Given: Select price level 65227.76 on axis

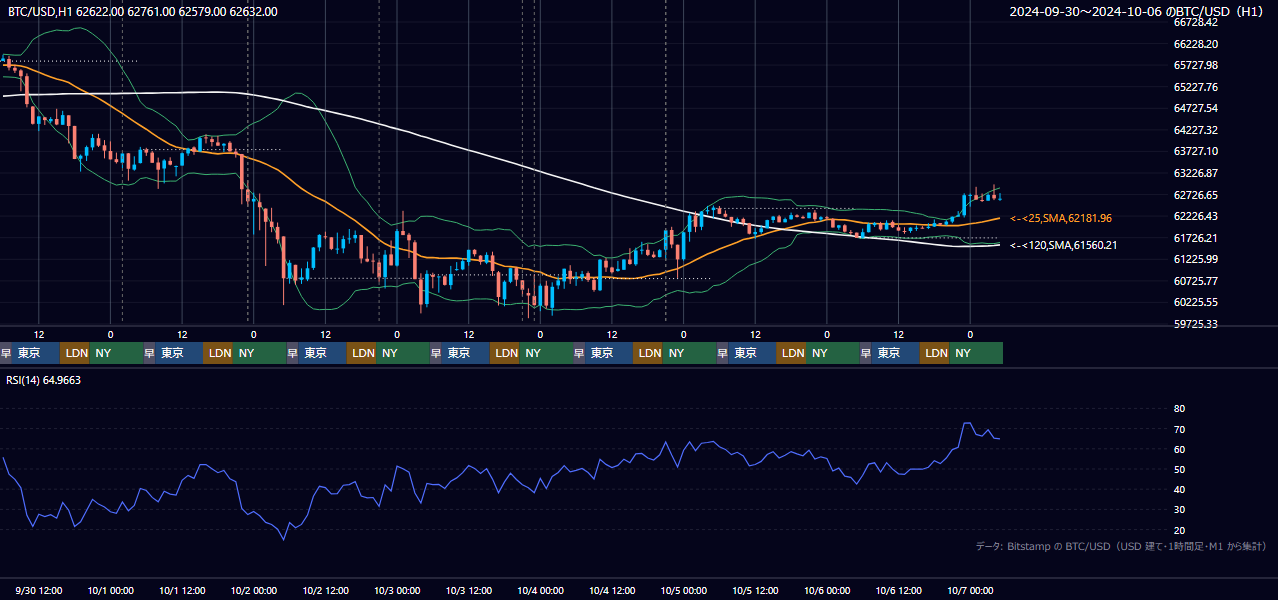Looking at the screenshot, I should 1195,87.
